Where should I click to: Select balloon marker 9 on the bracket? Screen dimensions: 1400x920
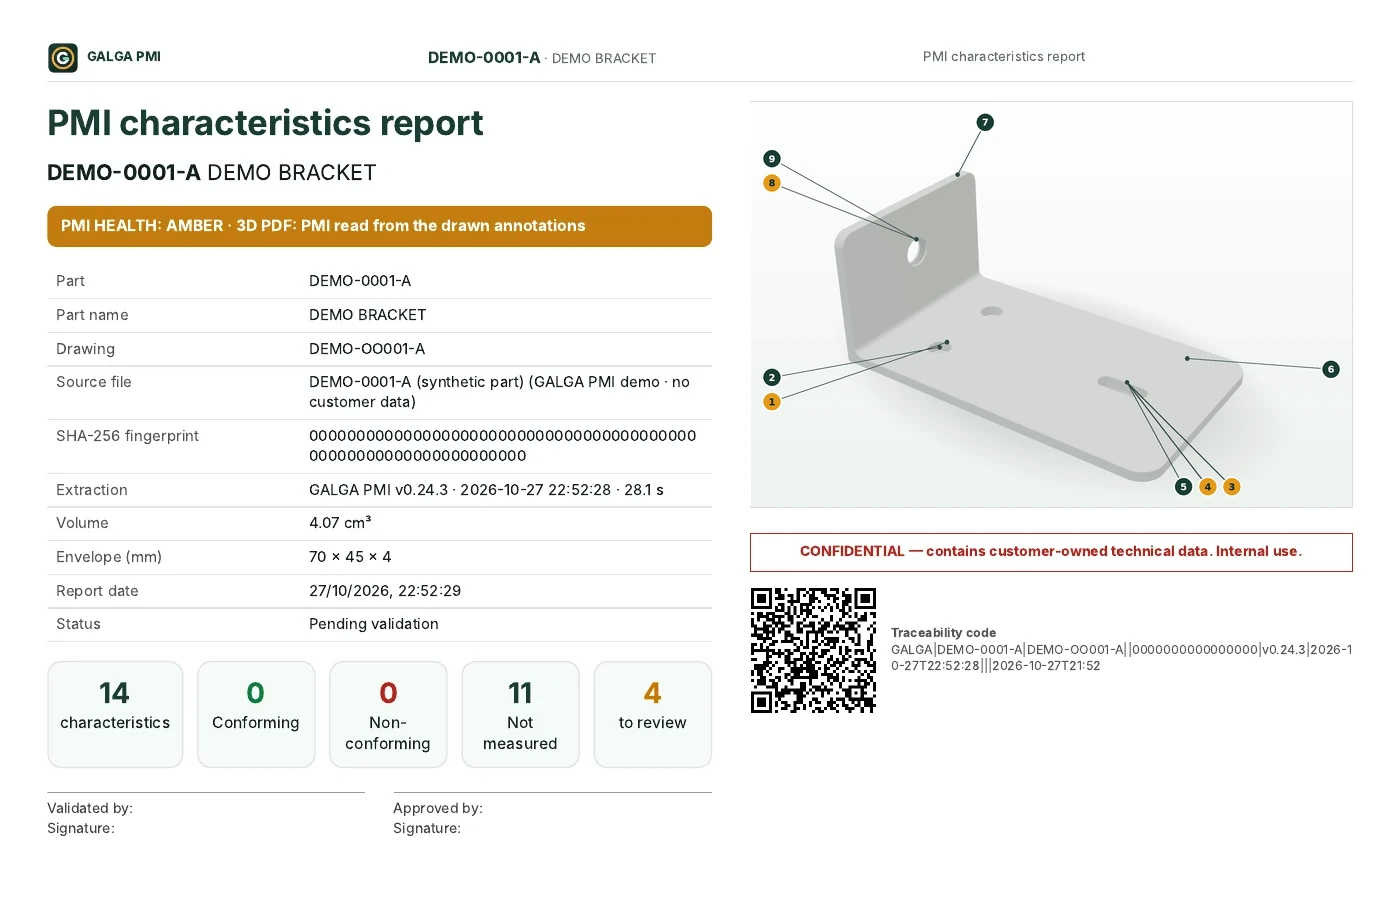click(x=771, y=158)
